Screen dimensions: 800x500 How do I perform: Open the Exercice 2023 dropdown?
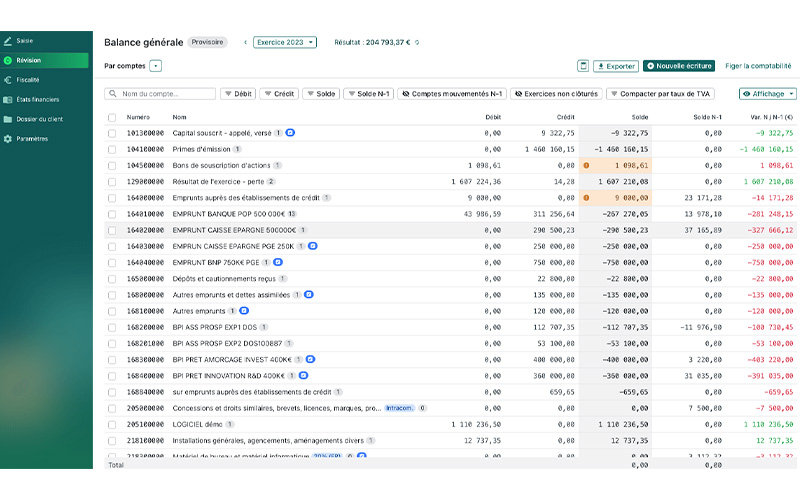click(285, 42)
